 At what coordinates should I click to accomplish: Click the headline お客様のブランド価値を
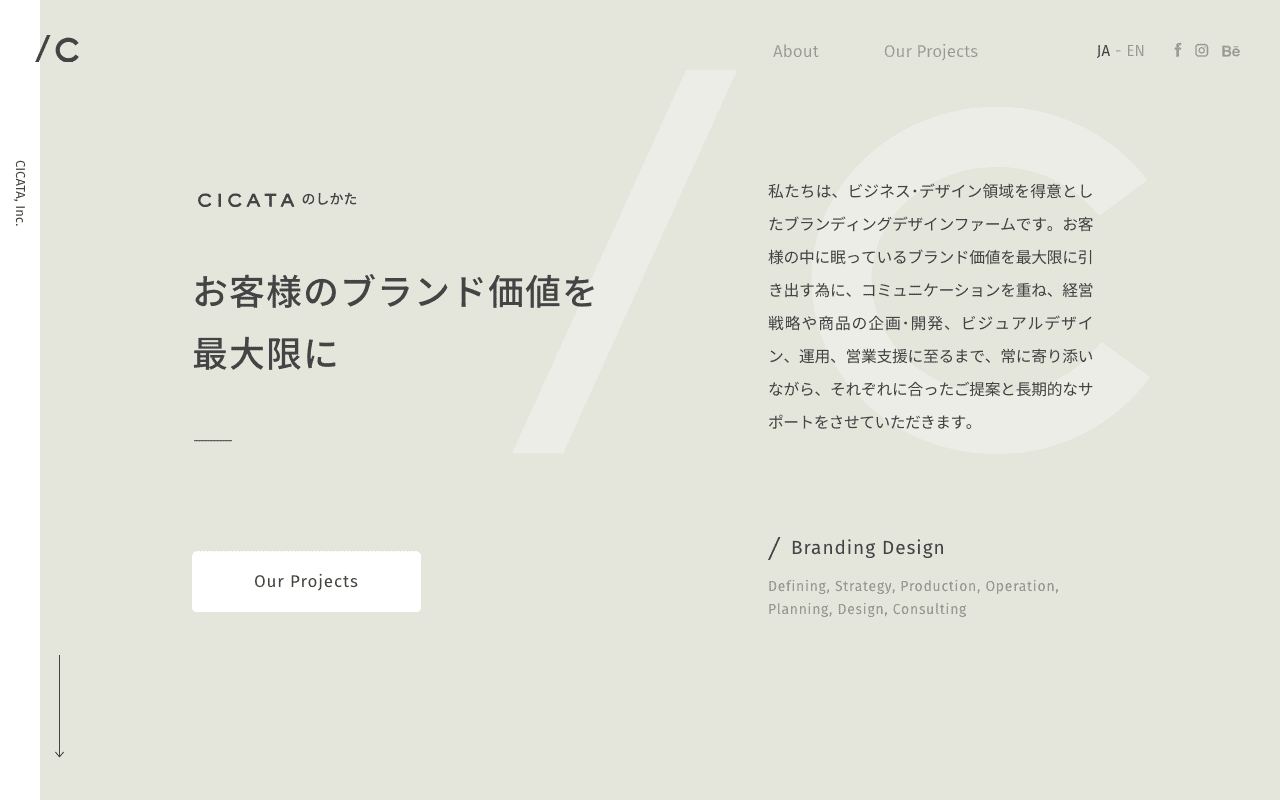click(394, 292)
